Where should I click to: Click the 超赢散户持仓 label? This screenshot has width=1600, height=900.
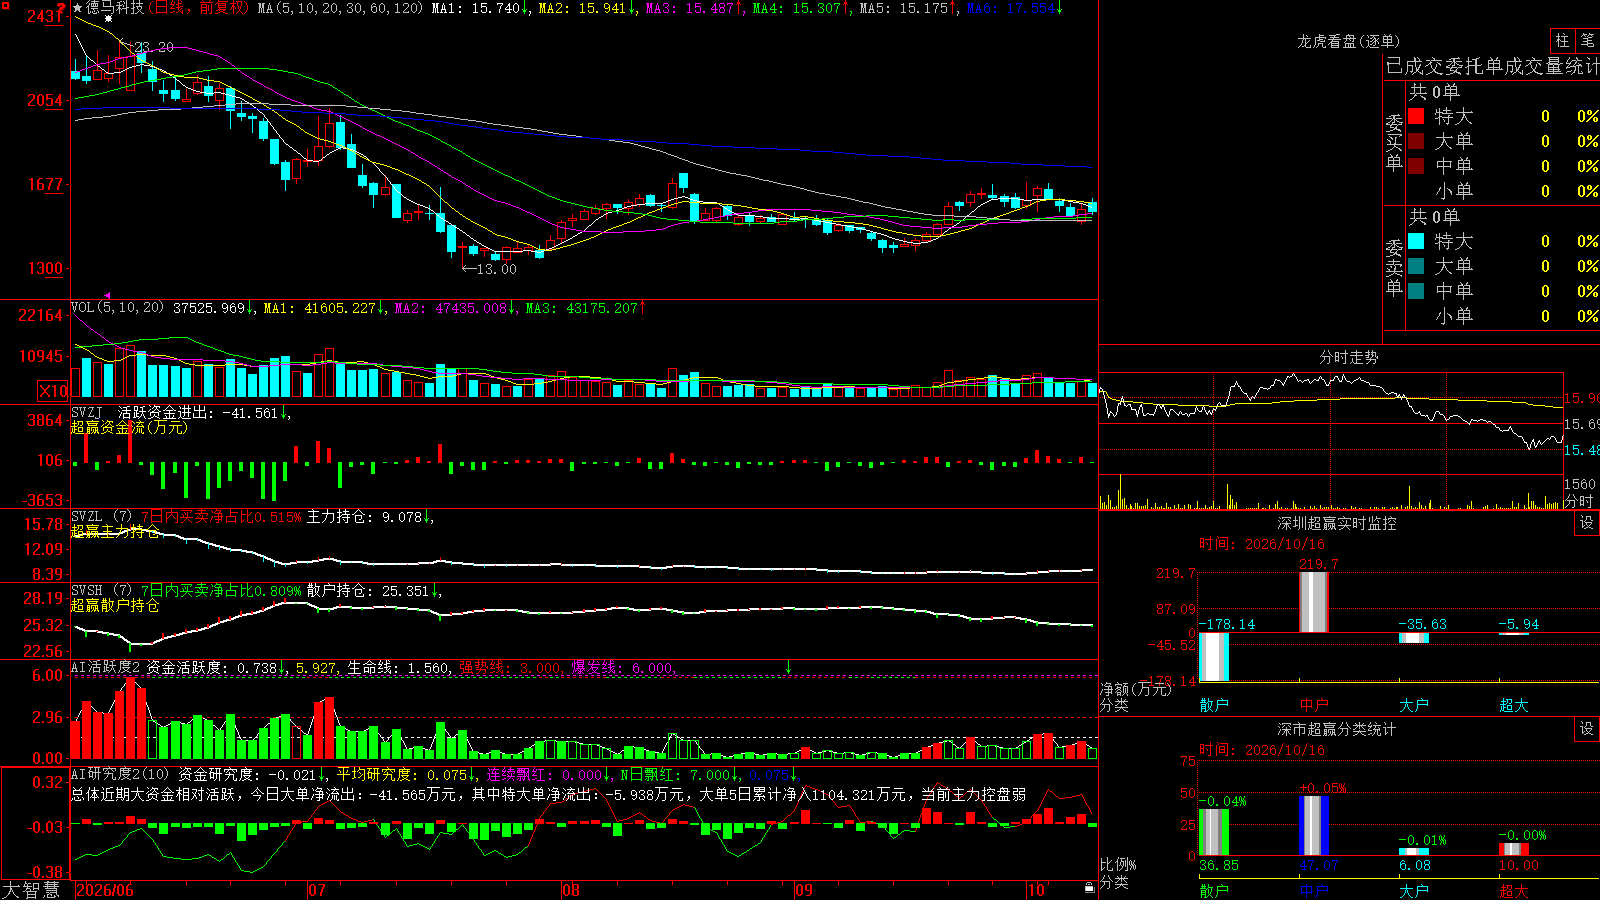click(115, 605)
